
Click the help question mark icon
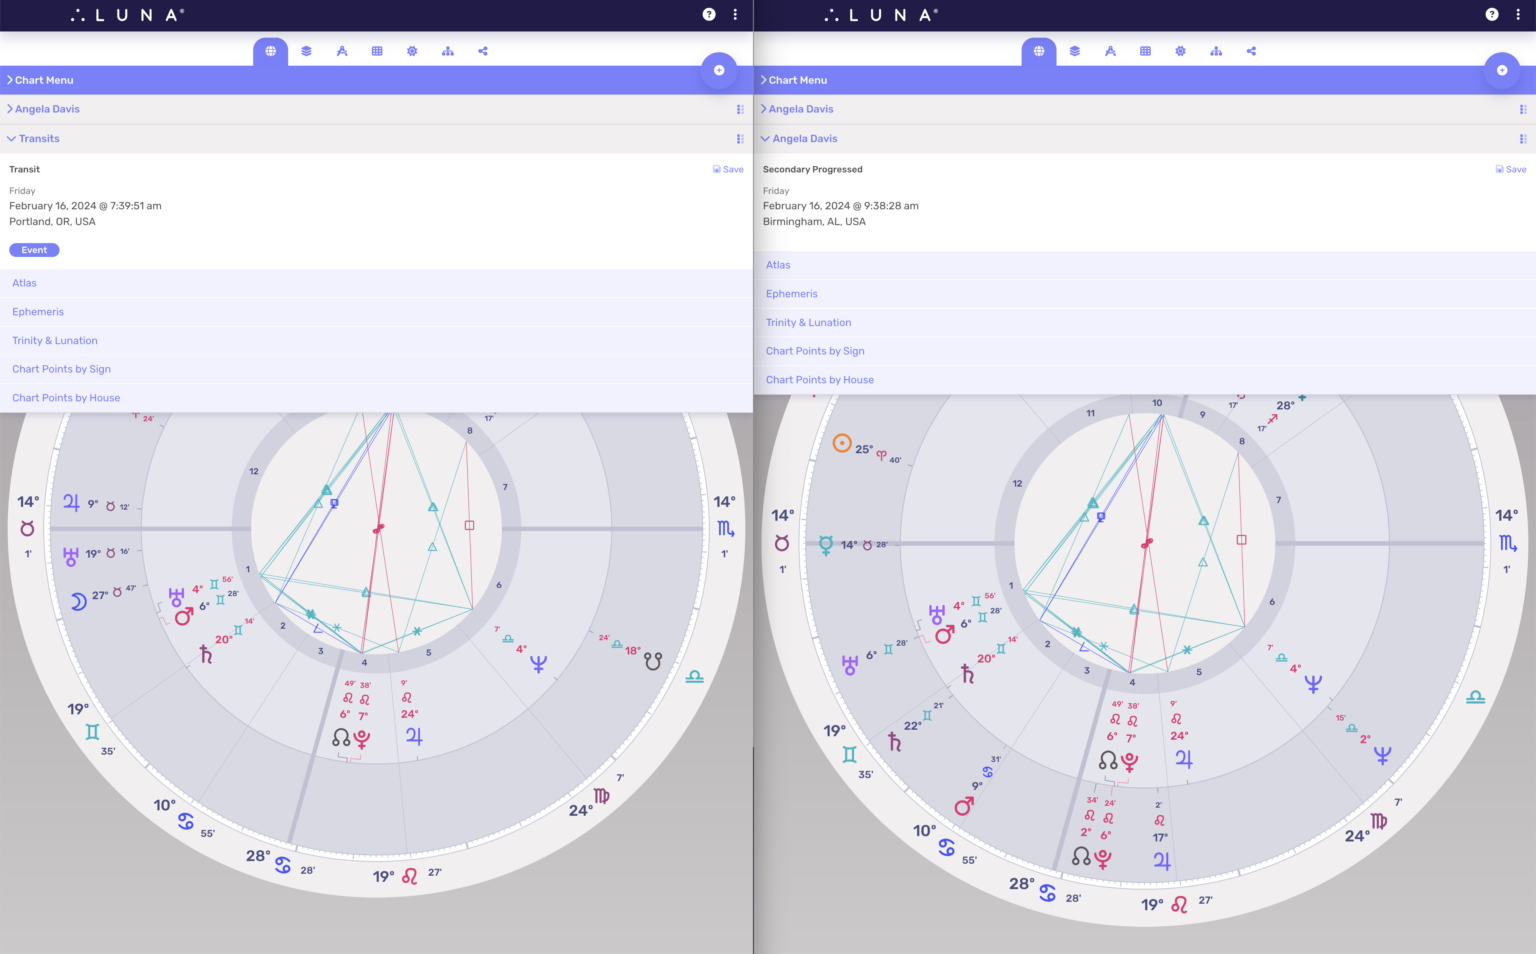pos(709,14)
